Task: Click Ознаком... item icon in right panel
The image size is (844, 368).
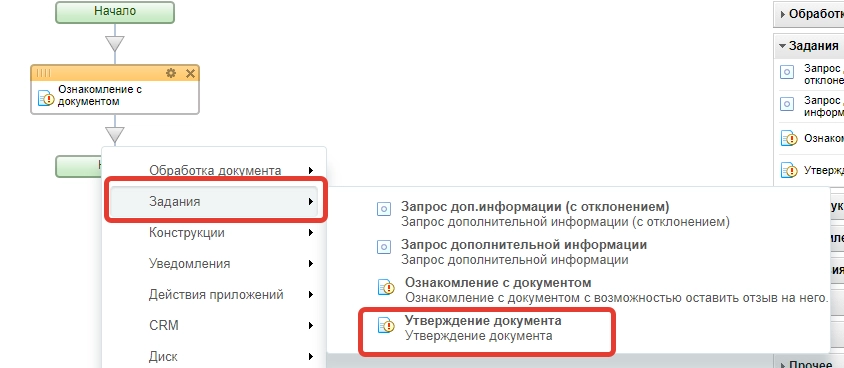Action: tap(789, 138)
